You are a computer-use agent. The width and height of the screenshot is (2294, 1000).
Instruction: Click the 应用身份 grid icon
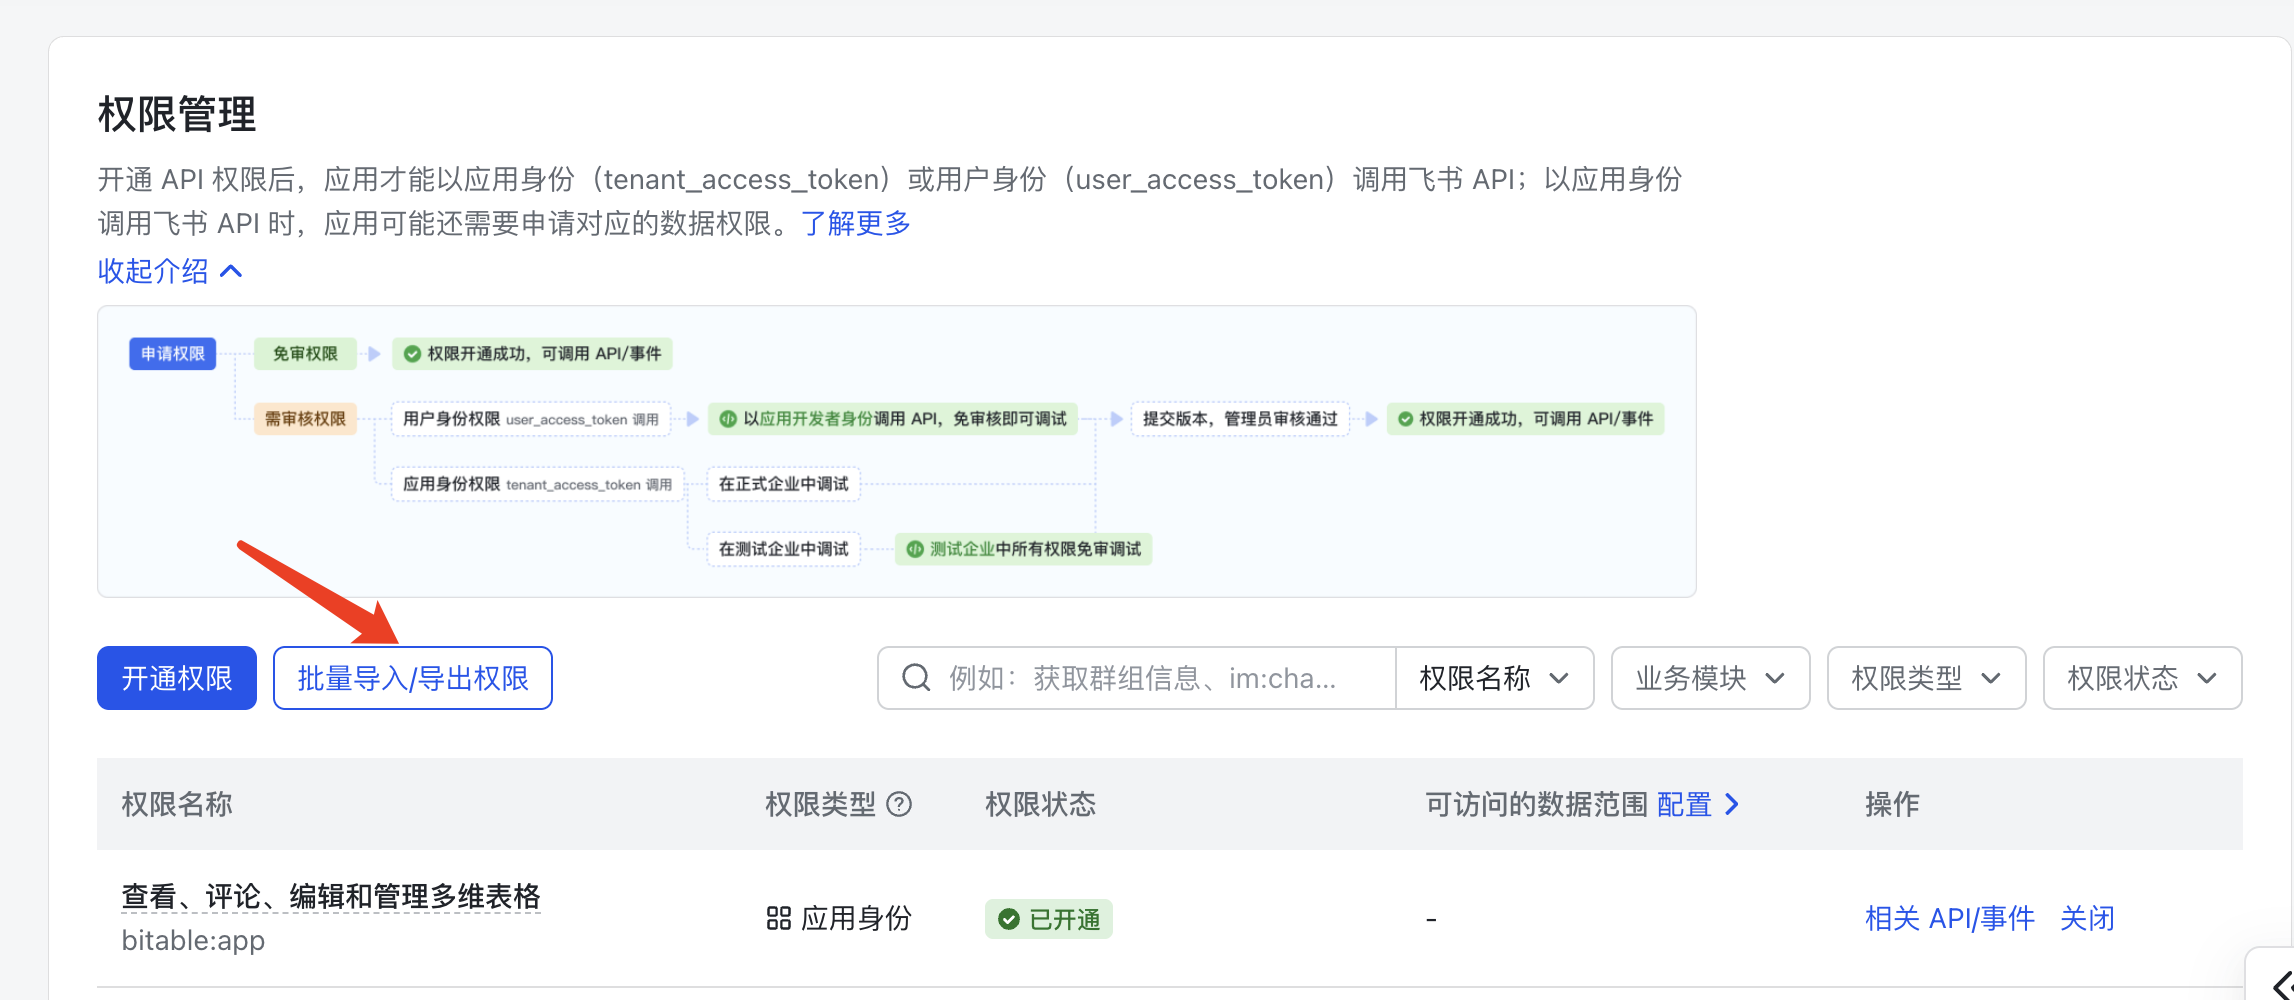pyautogui.click(x=778, y=918)
